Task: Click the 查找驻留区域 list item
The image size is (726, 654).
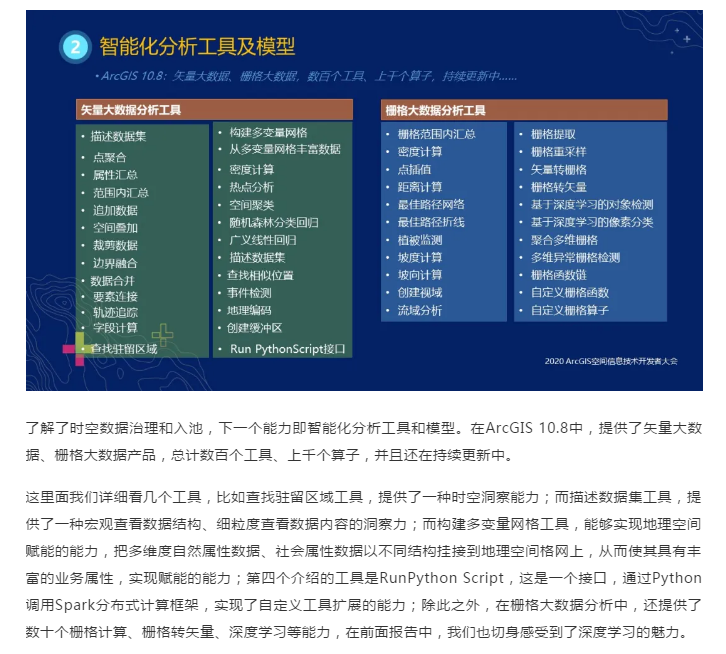Action: [x=124, y=349]
